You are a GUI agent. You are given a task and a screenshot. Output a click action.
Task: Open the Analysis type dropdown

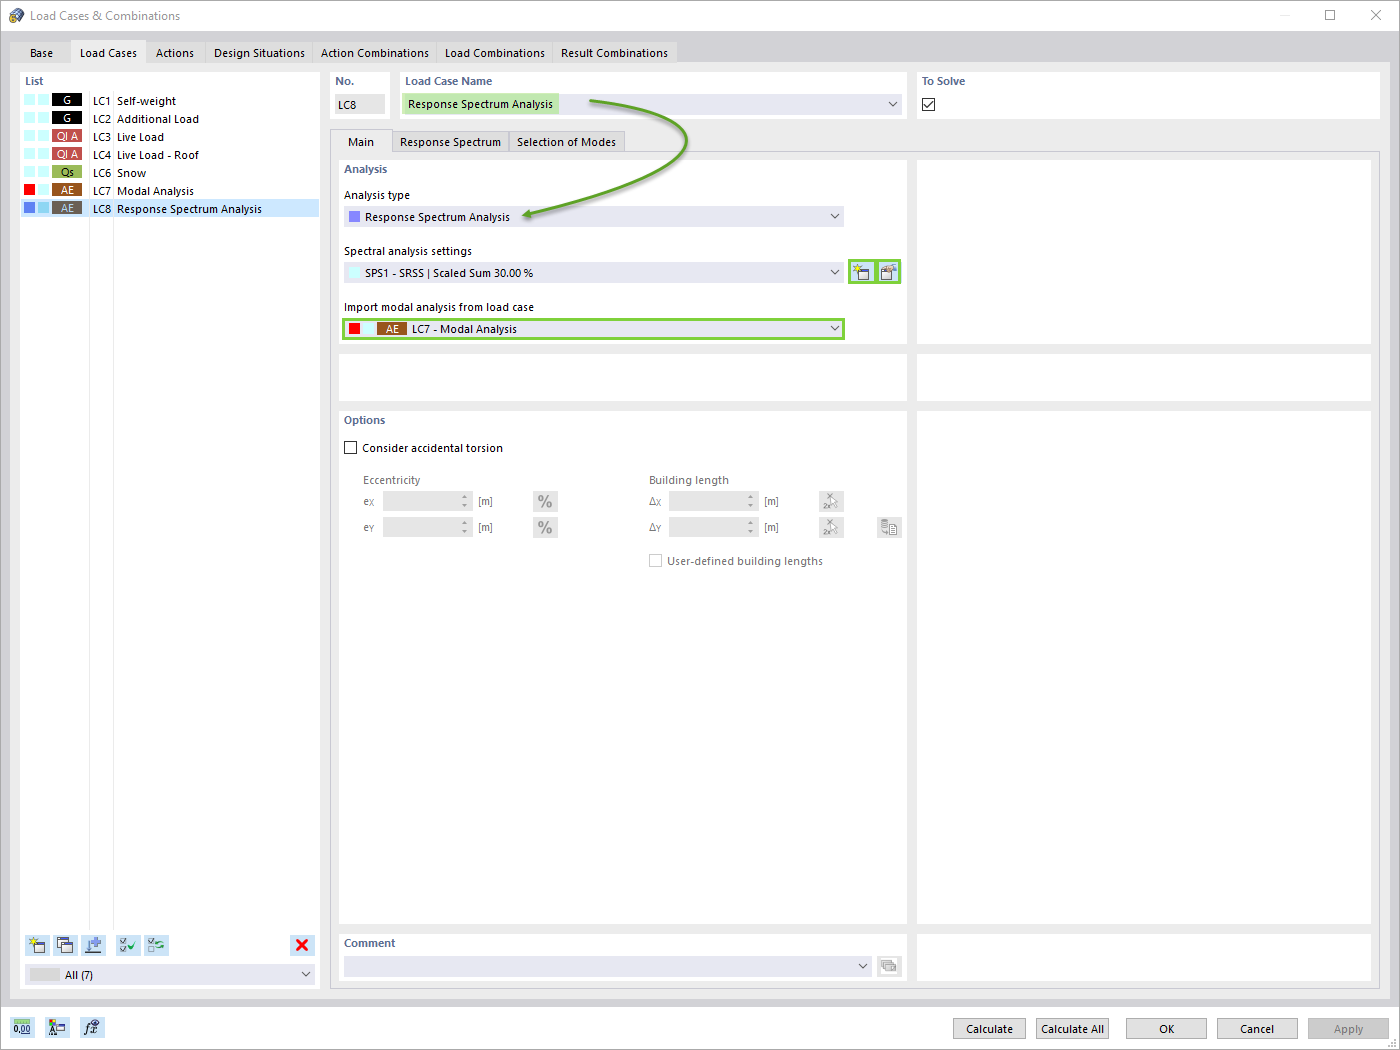pyautogui.click(x=835, y=216)
